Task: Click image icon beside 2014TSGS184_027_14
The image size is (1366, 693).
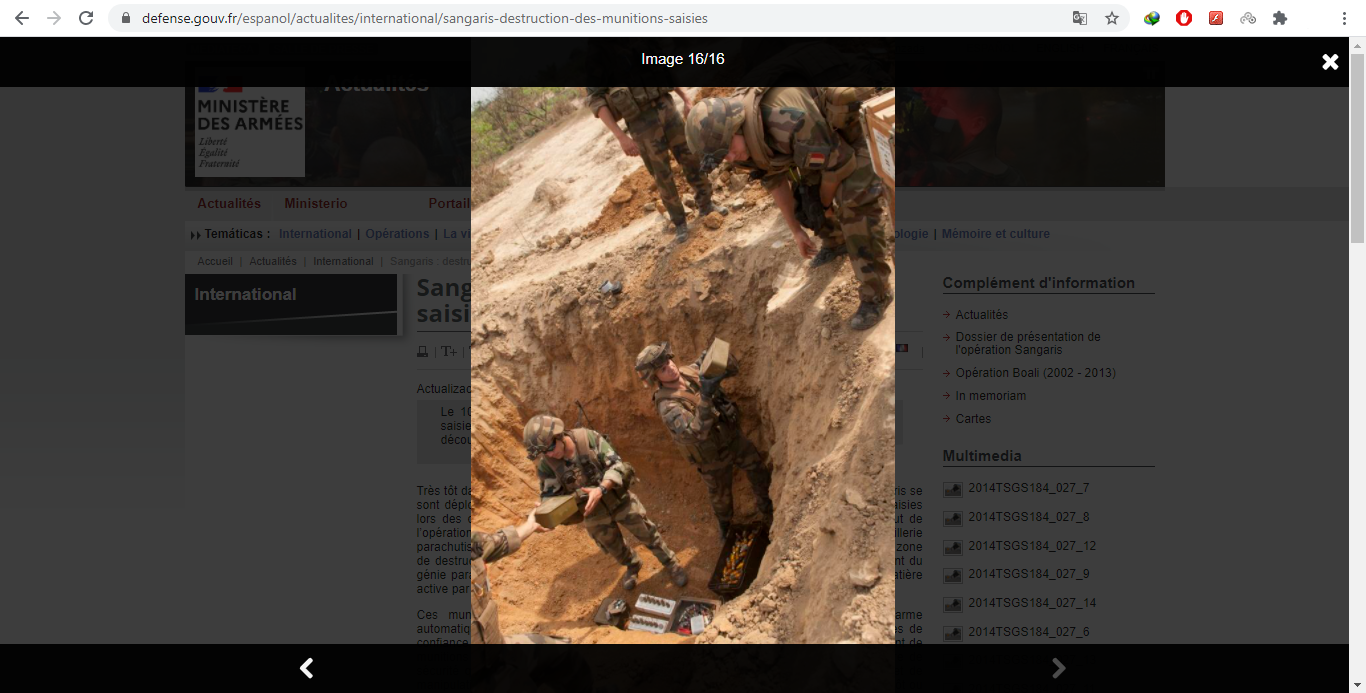Action: (952, 605)
